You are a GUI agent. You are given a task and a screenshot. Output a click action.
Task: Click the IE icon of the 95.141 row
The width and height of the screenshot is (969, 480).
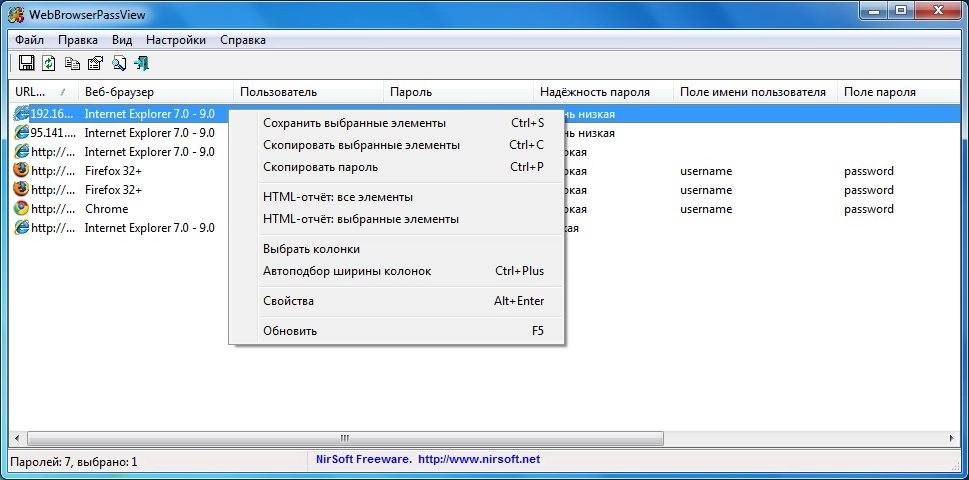22,133
